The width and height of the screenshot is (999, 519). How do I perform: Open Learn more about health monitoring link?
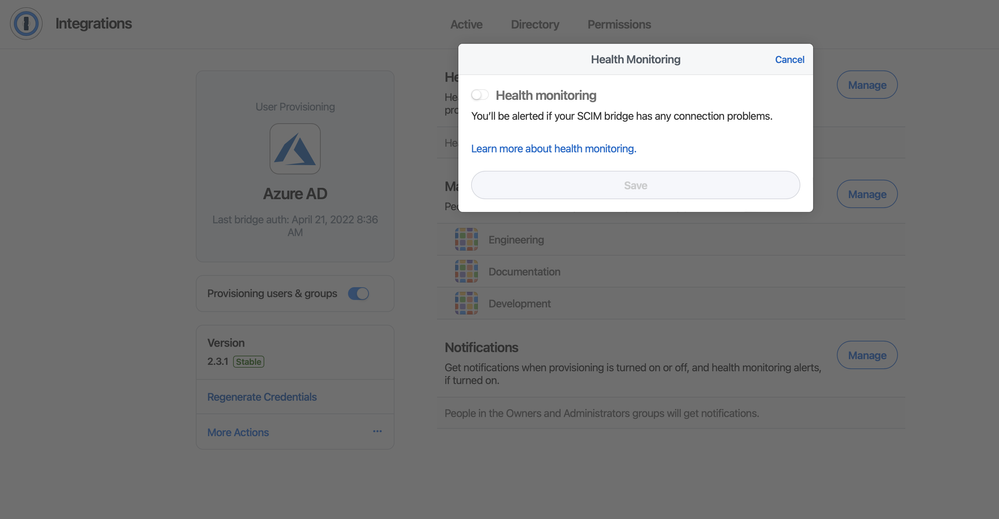tap(553, 149)
